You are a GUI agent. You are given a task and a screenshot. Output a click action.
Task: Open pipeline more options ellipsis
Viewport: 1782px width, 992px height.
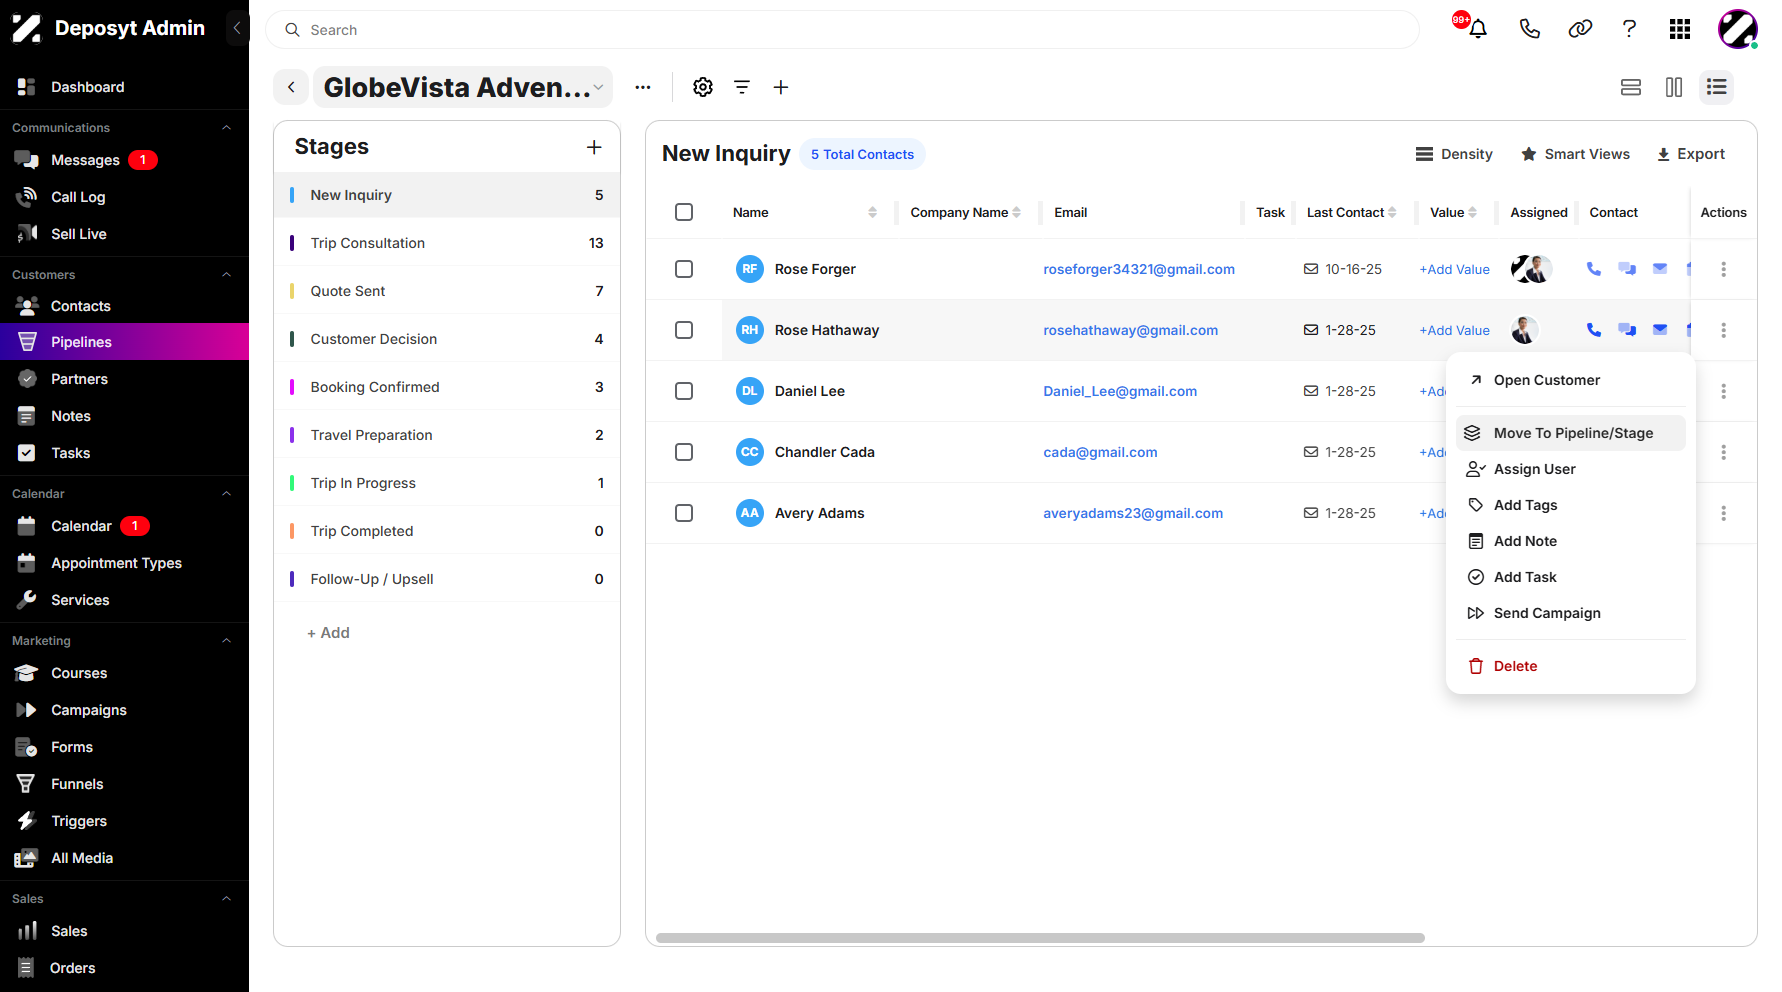pos(643,87)
